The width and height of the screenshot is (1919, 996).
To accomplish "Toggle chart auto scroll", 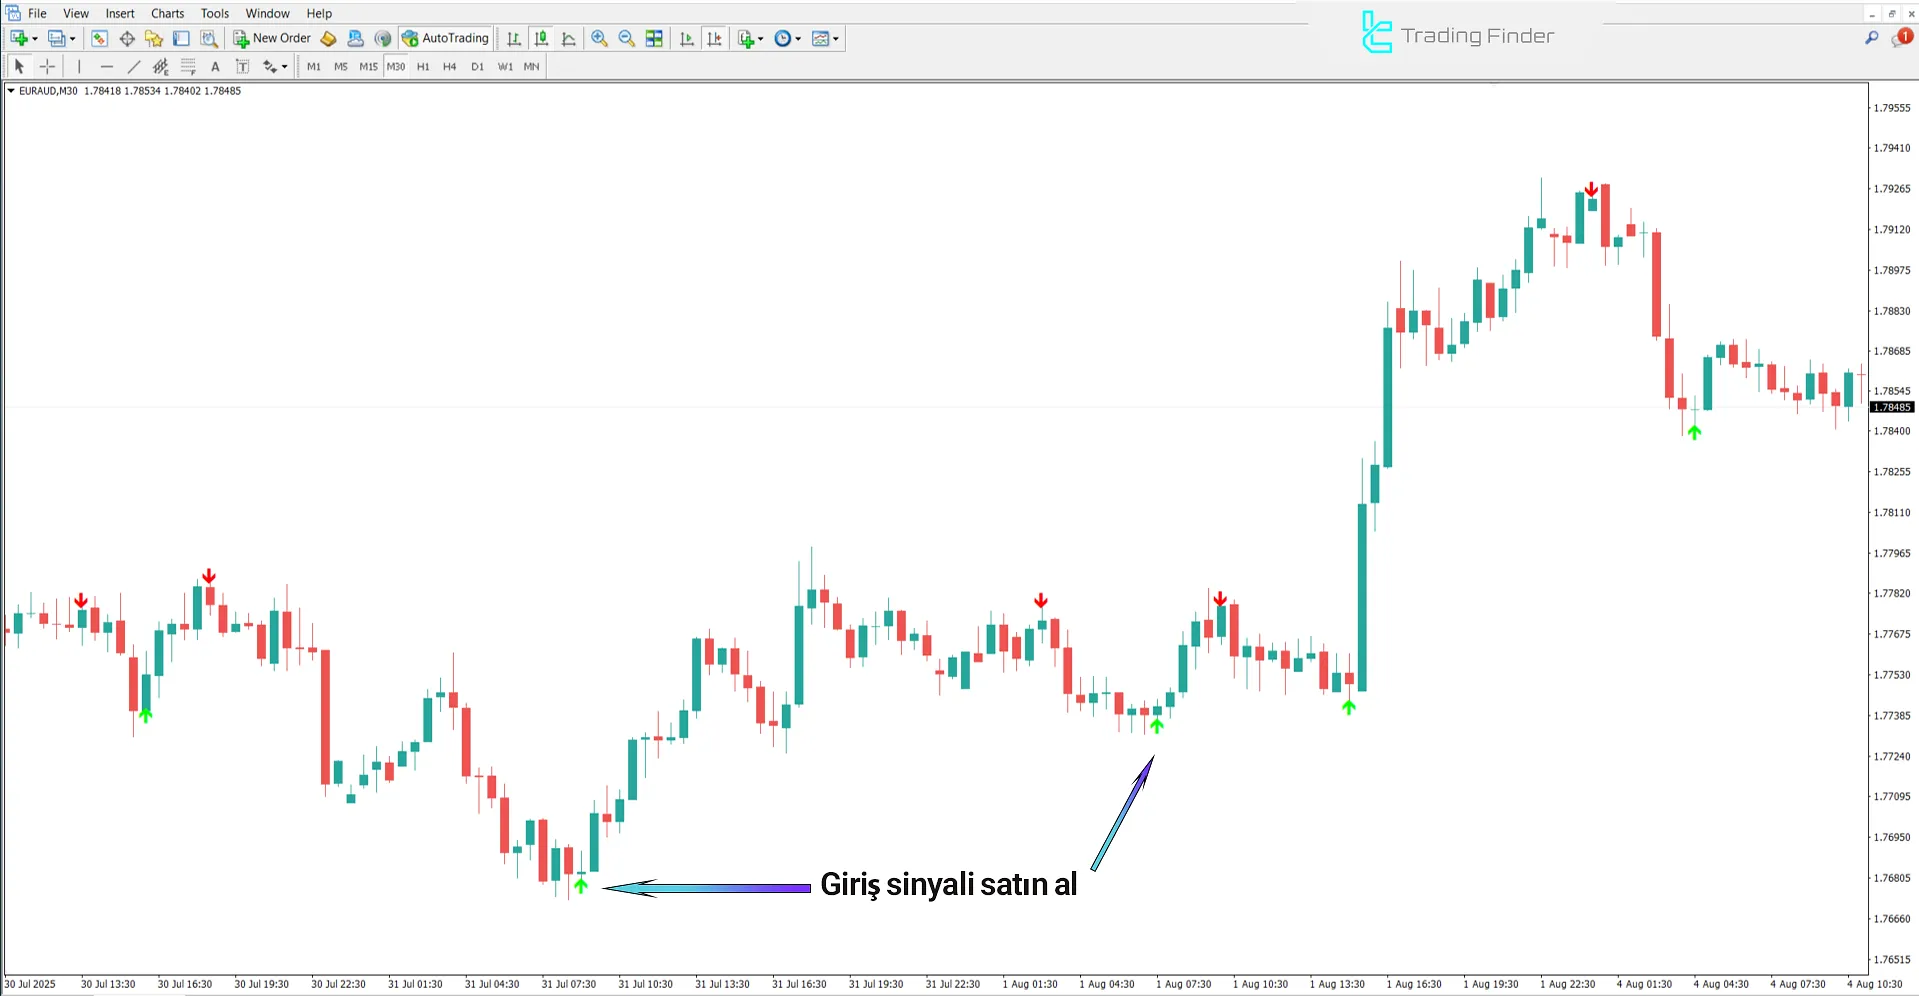I will pos(686,38).
